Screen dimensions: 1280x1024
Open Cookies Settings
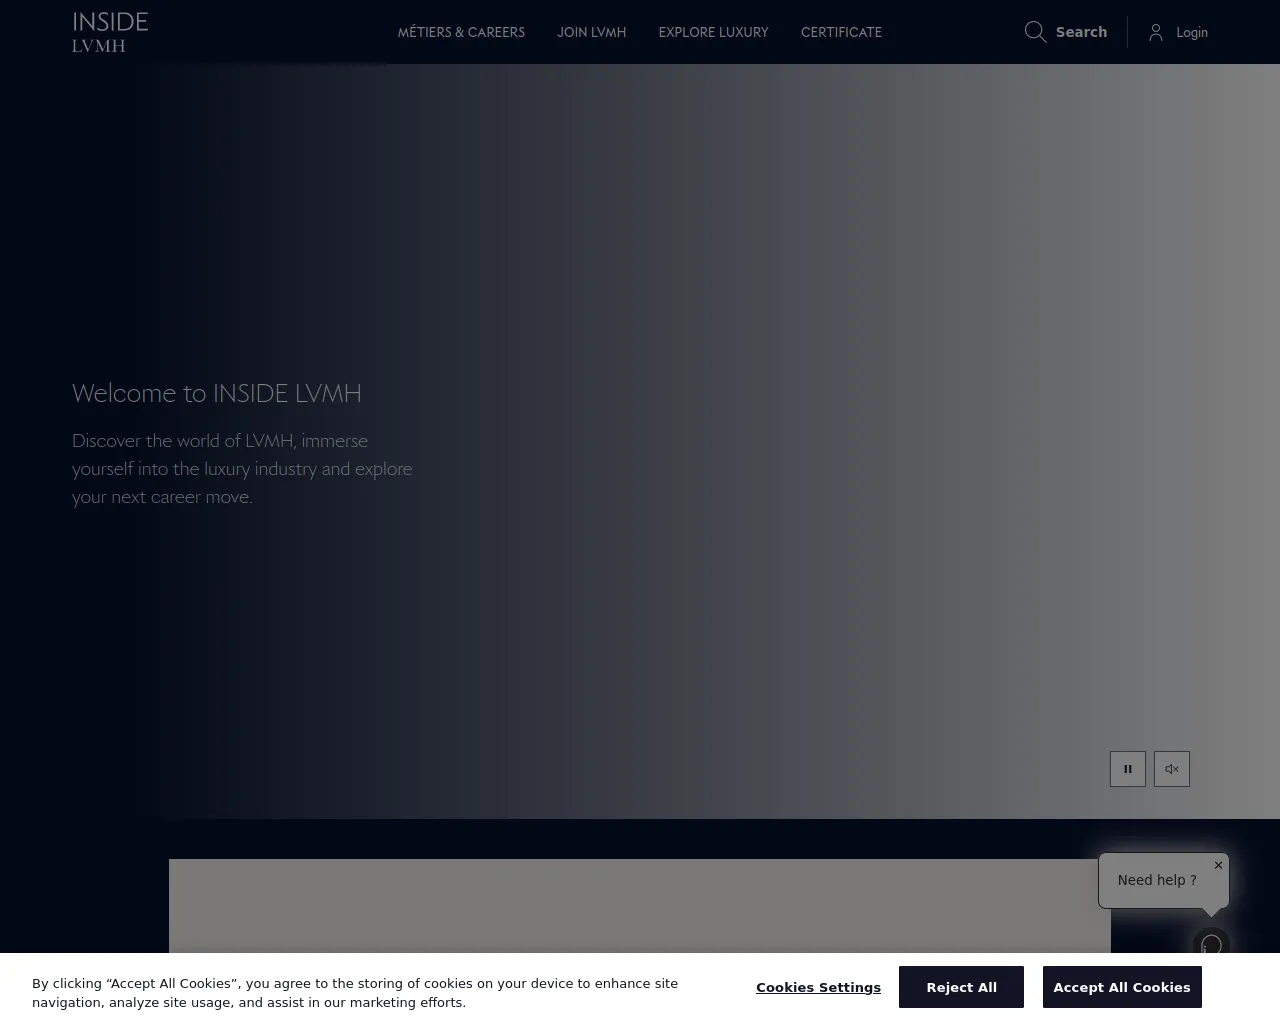click(x=818, y=987)
